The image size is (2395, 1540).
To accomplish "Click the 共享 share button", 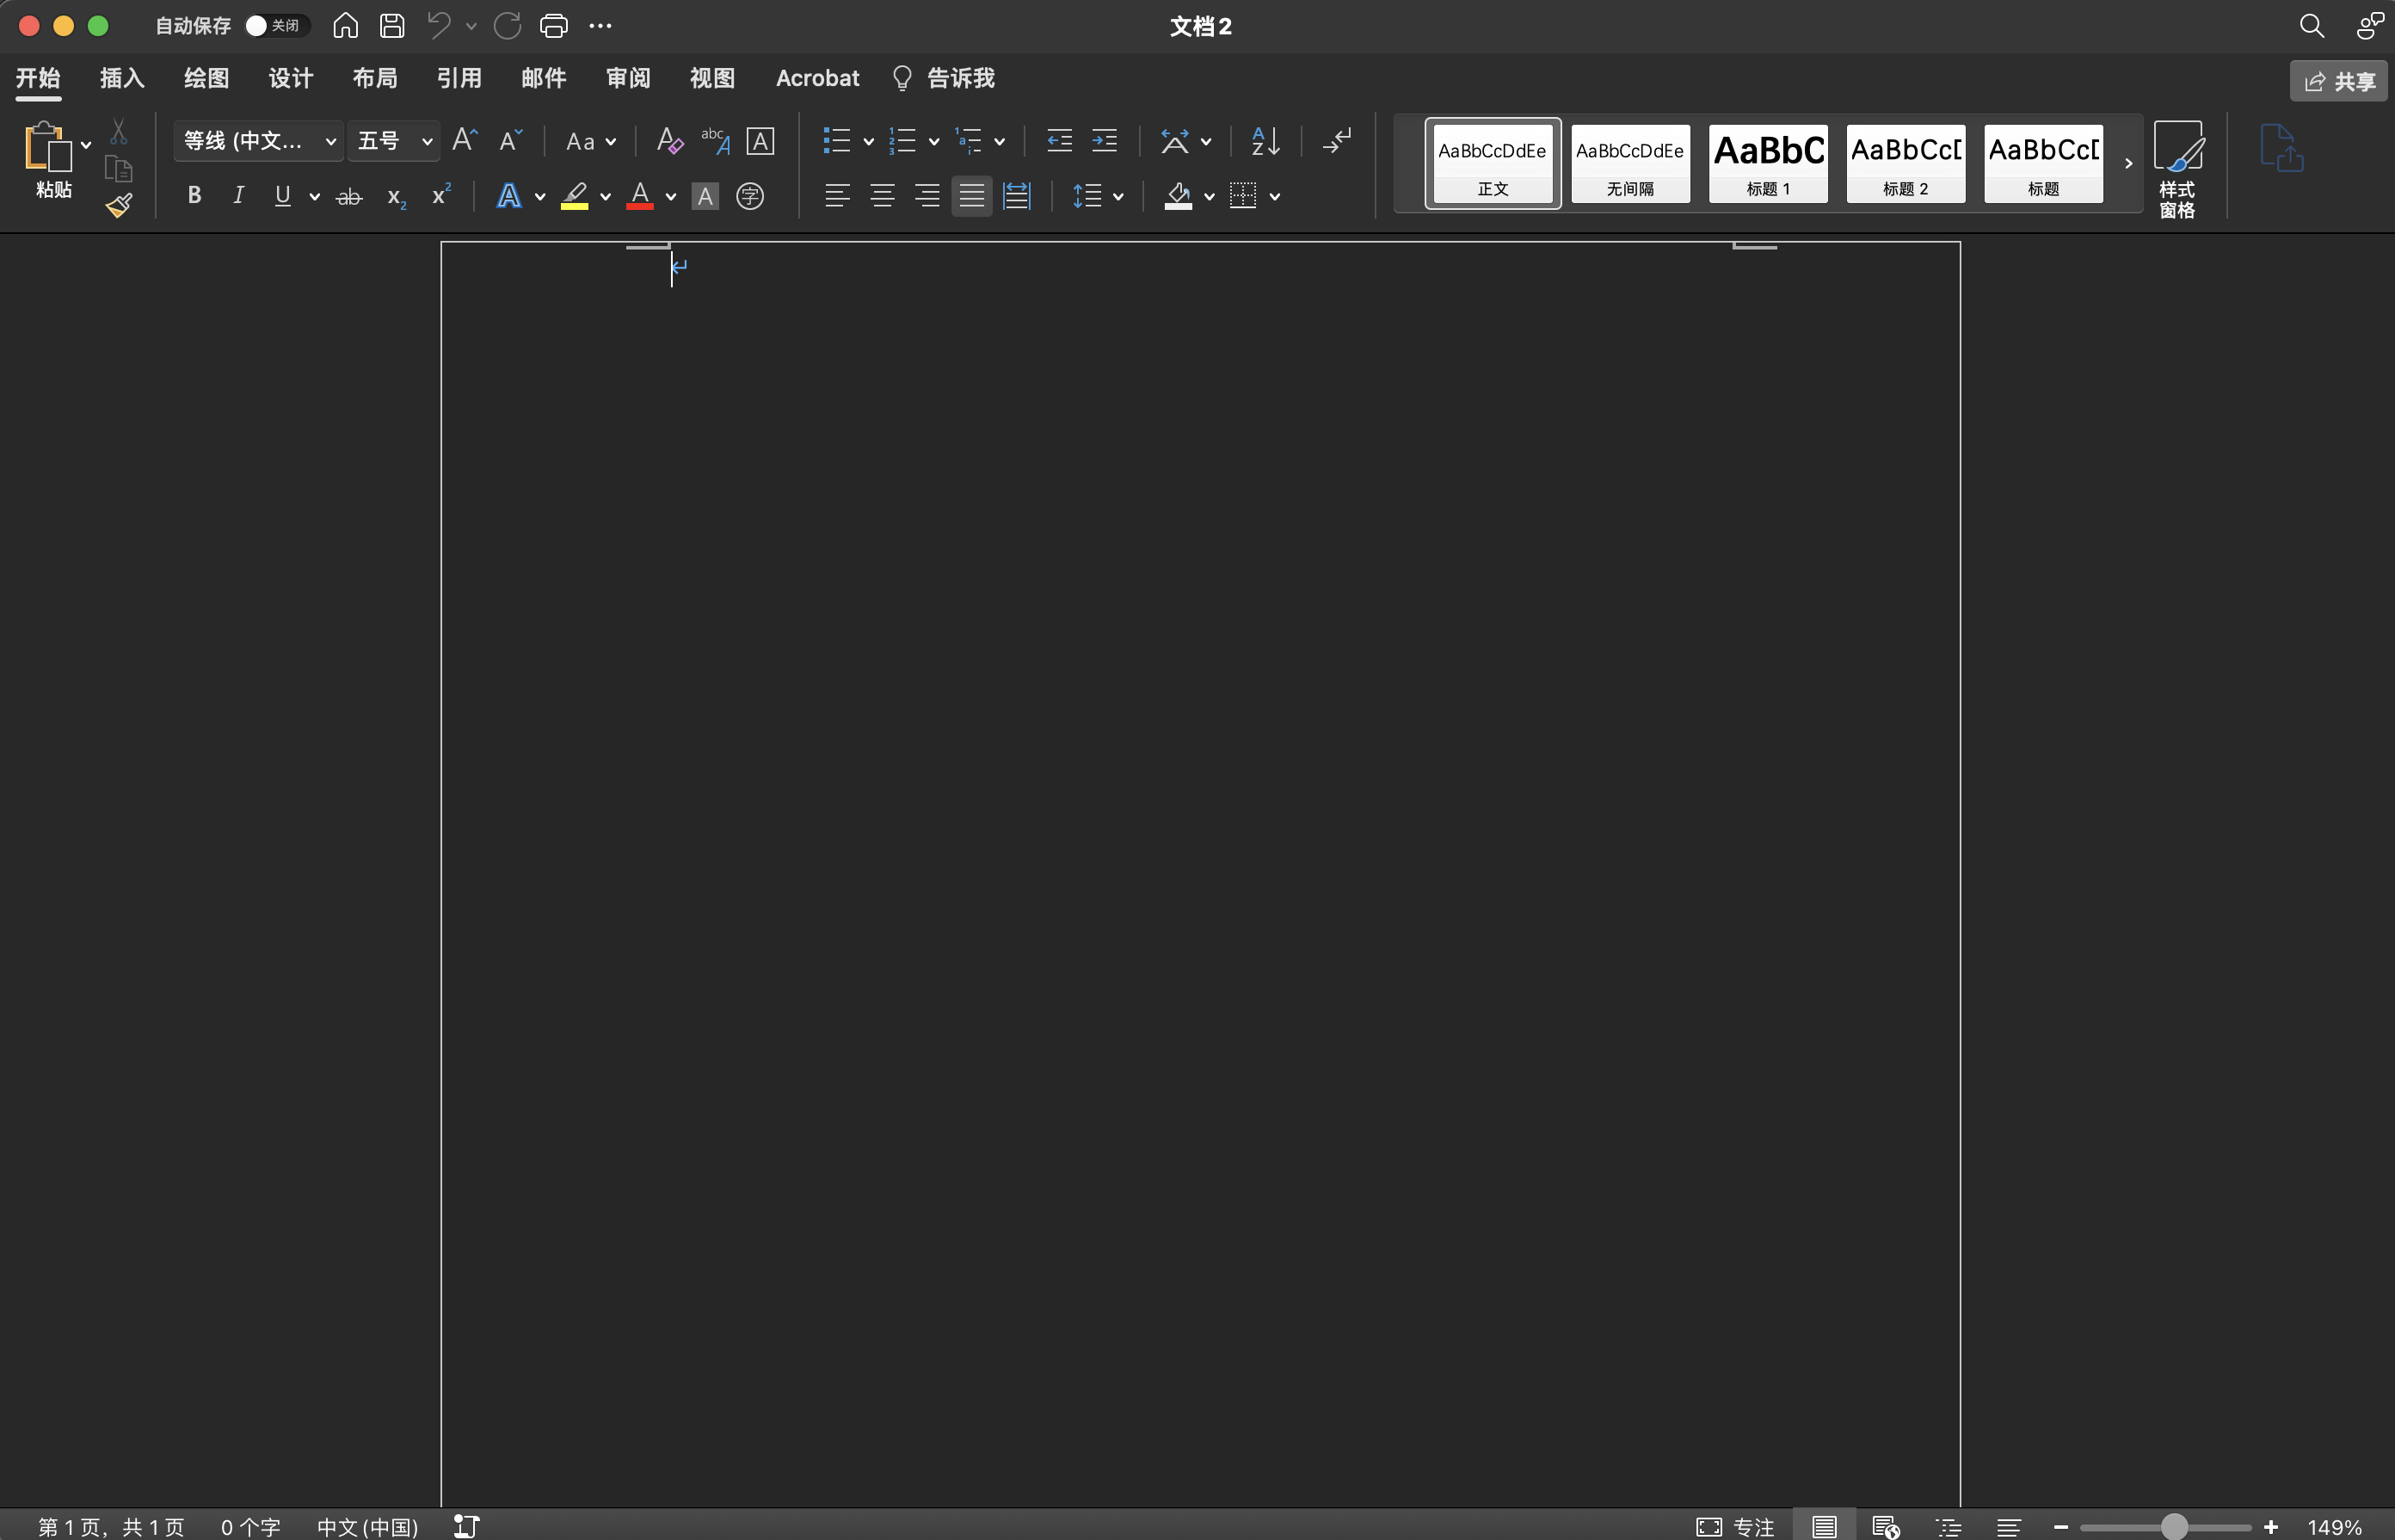I will pos(2338,81).
